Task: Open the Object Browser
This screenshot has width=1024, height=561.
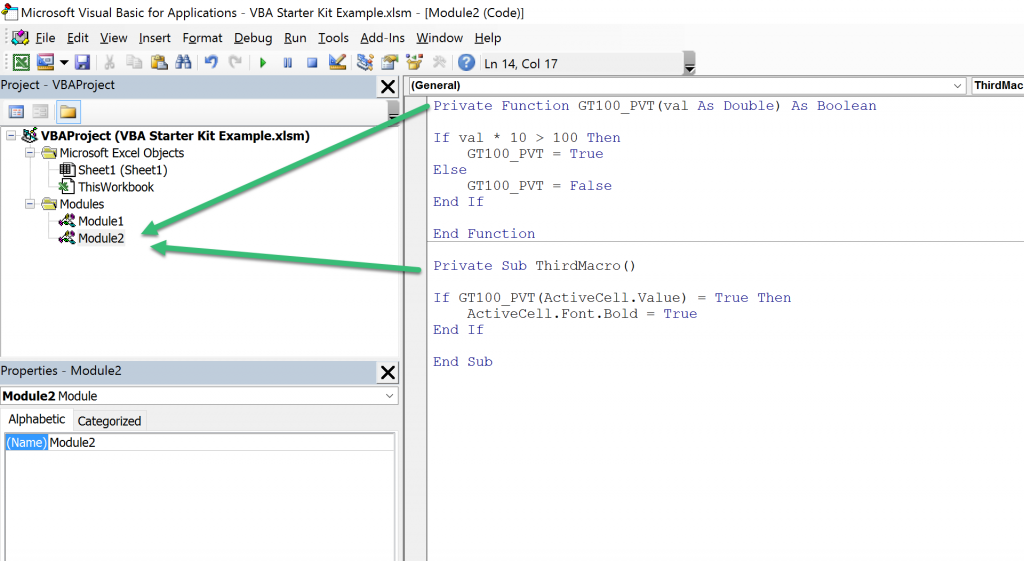Action: pyautogui.click(x=414, y=63)
